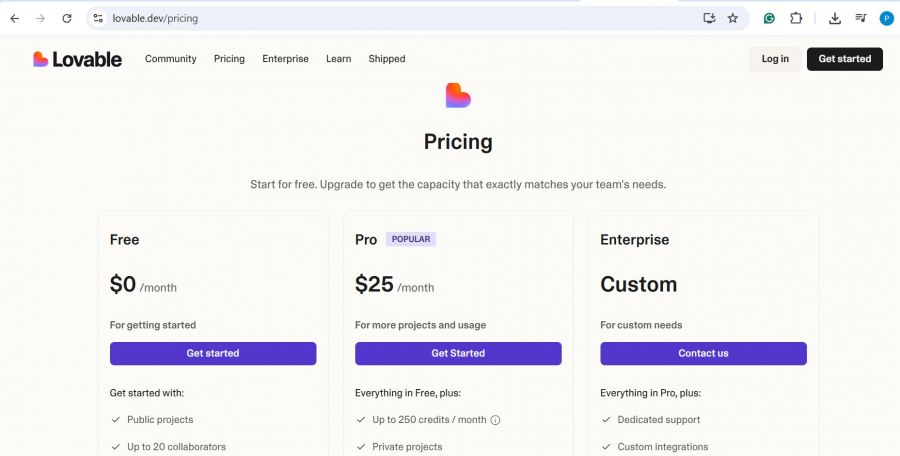The height and width of the screenshot is (456, 900).
Task: Click the Custom price text
Action: tap(638, 284)
